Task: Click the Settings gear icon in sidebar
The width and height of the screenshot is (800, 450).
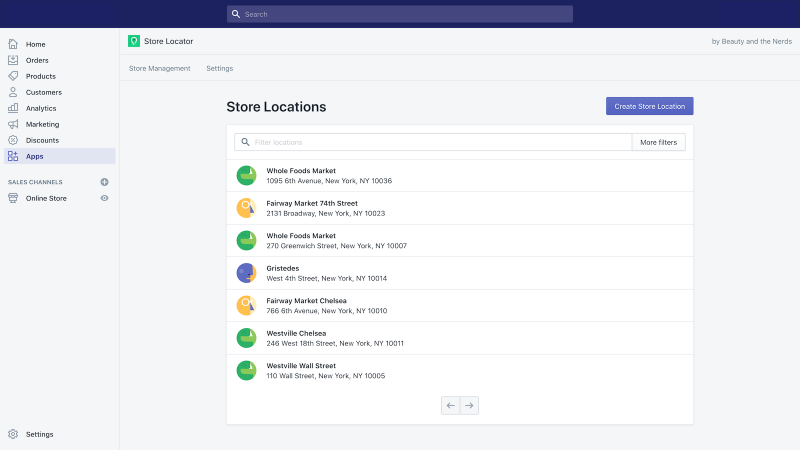Action: coord(13,434)
